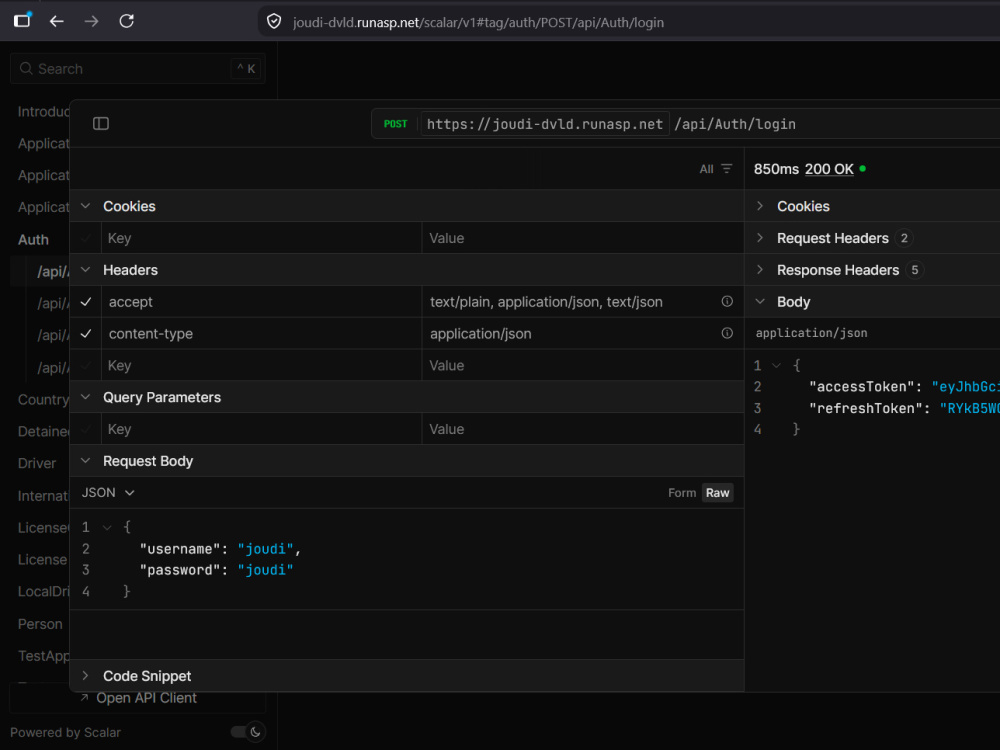Click the shield site-security icon
1000x750 pixels.
point(274,22)
